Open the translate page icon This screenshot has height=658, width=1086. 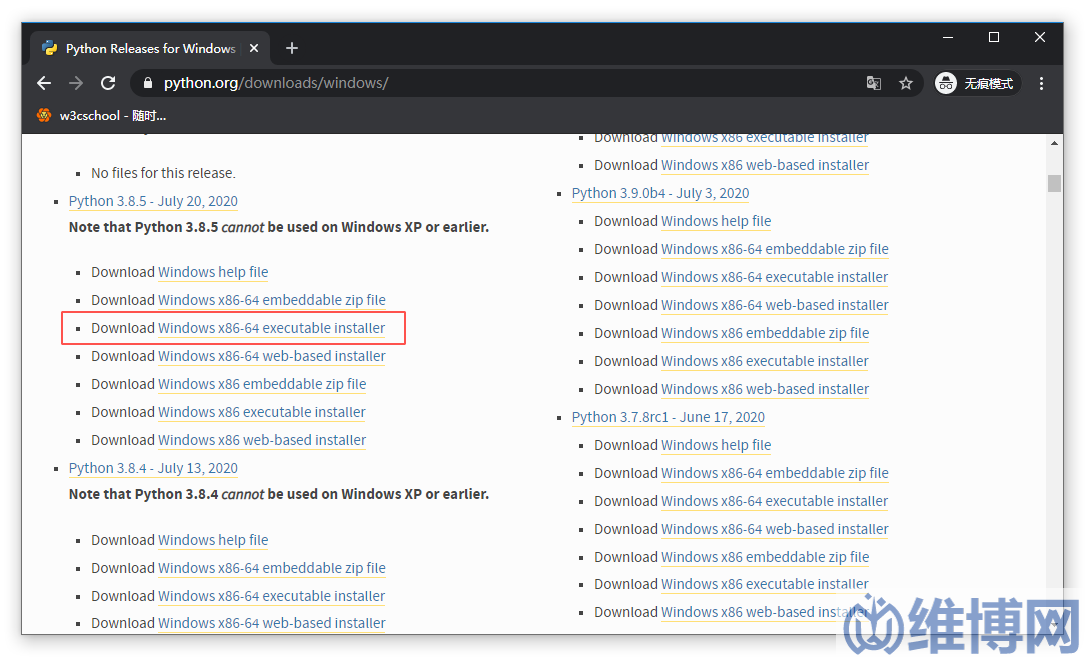coord(873,83)
